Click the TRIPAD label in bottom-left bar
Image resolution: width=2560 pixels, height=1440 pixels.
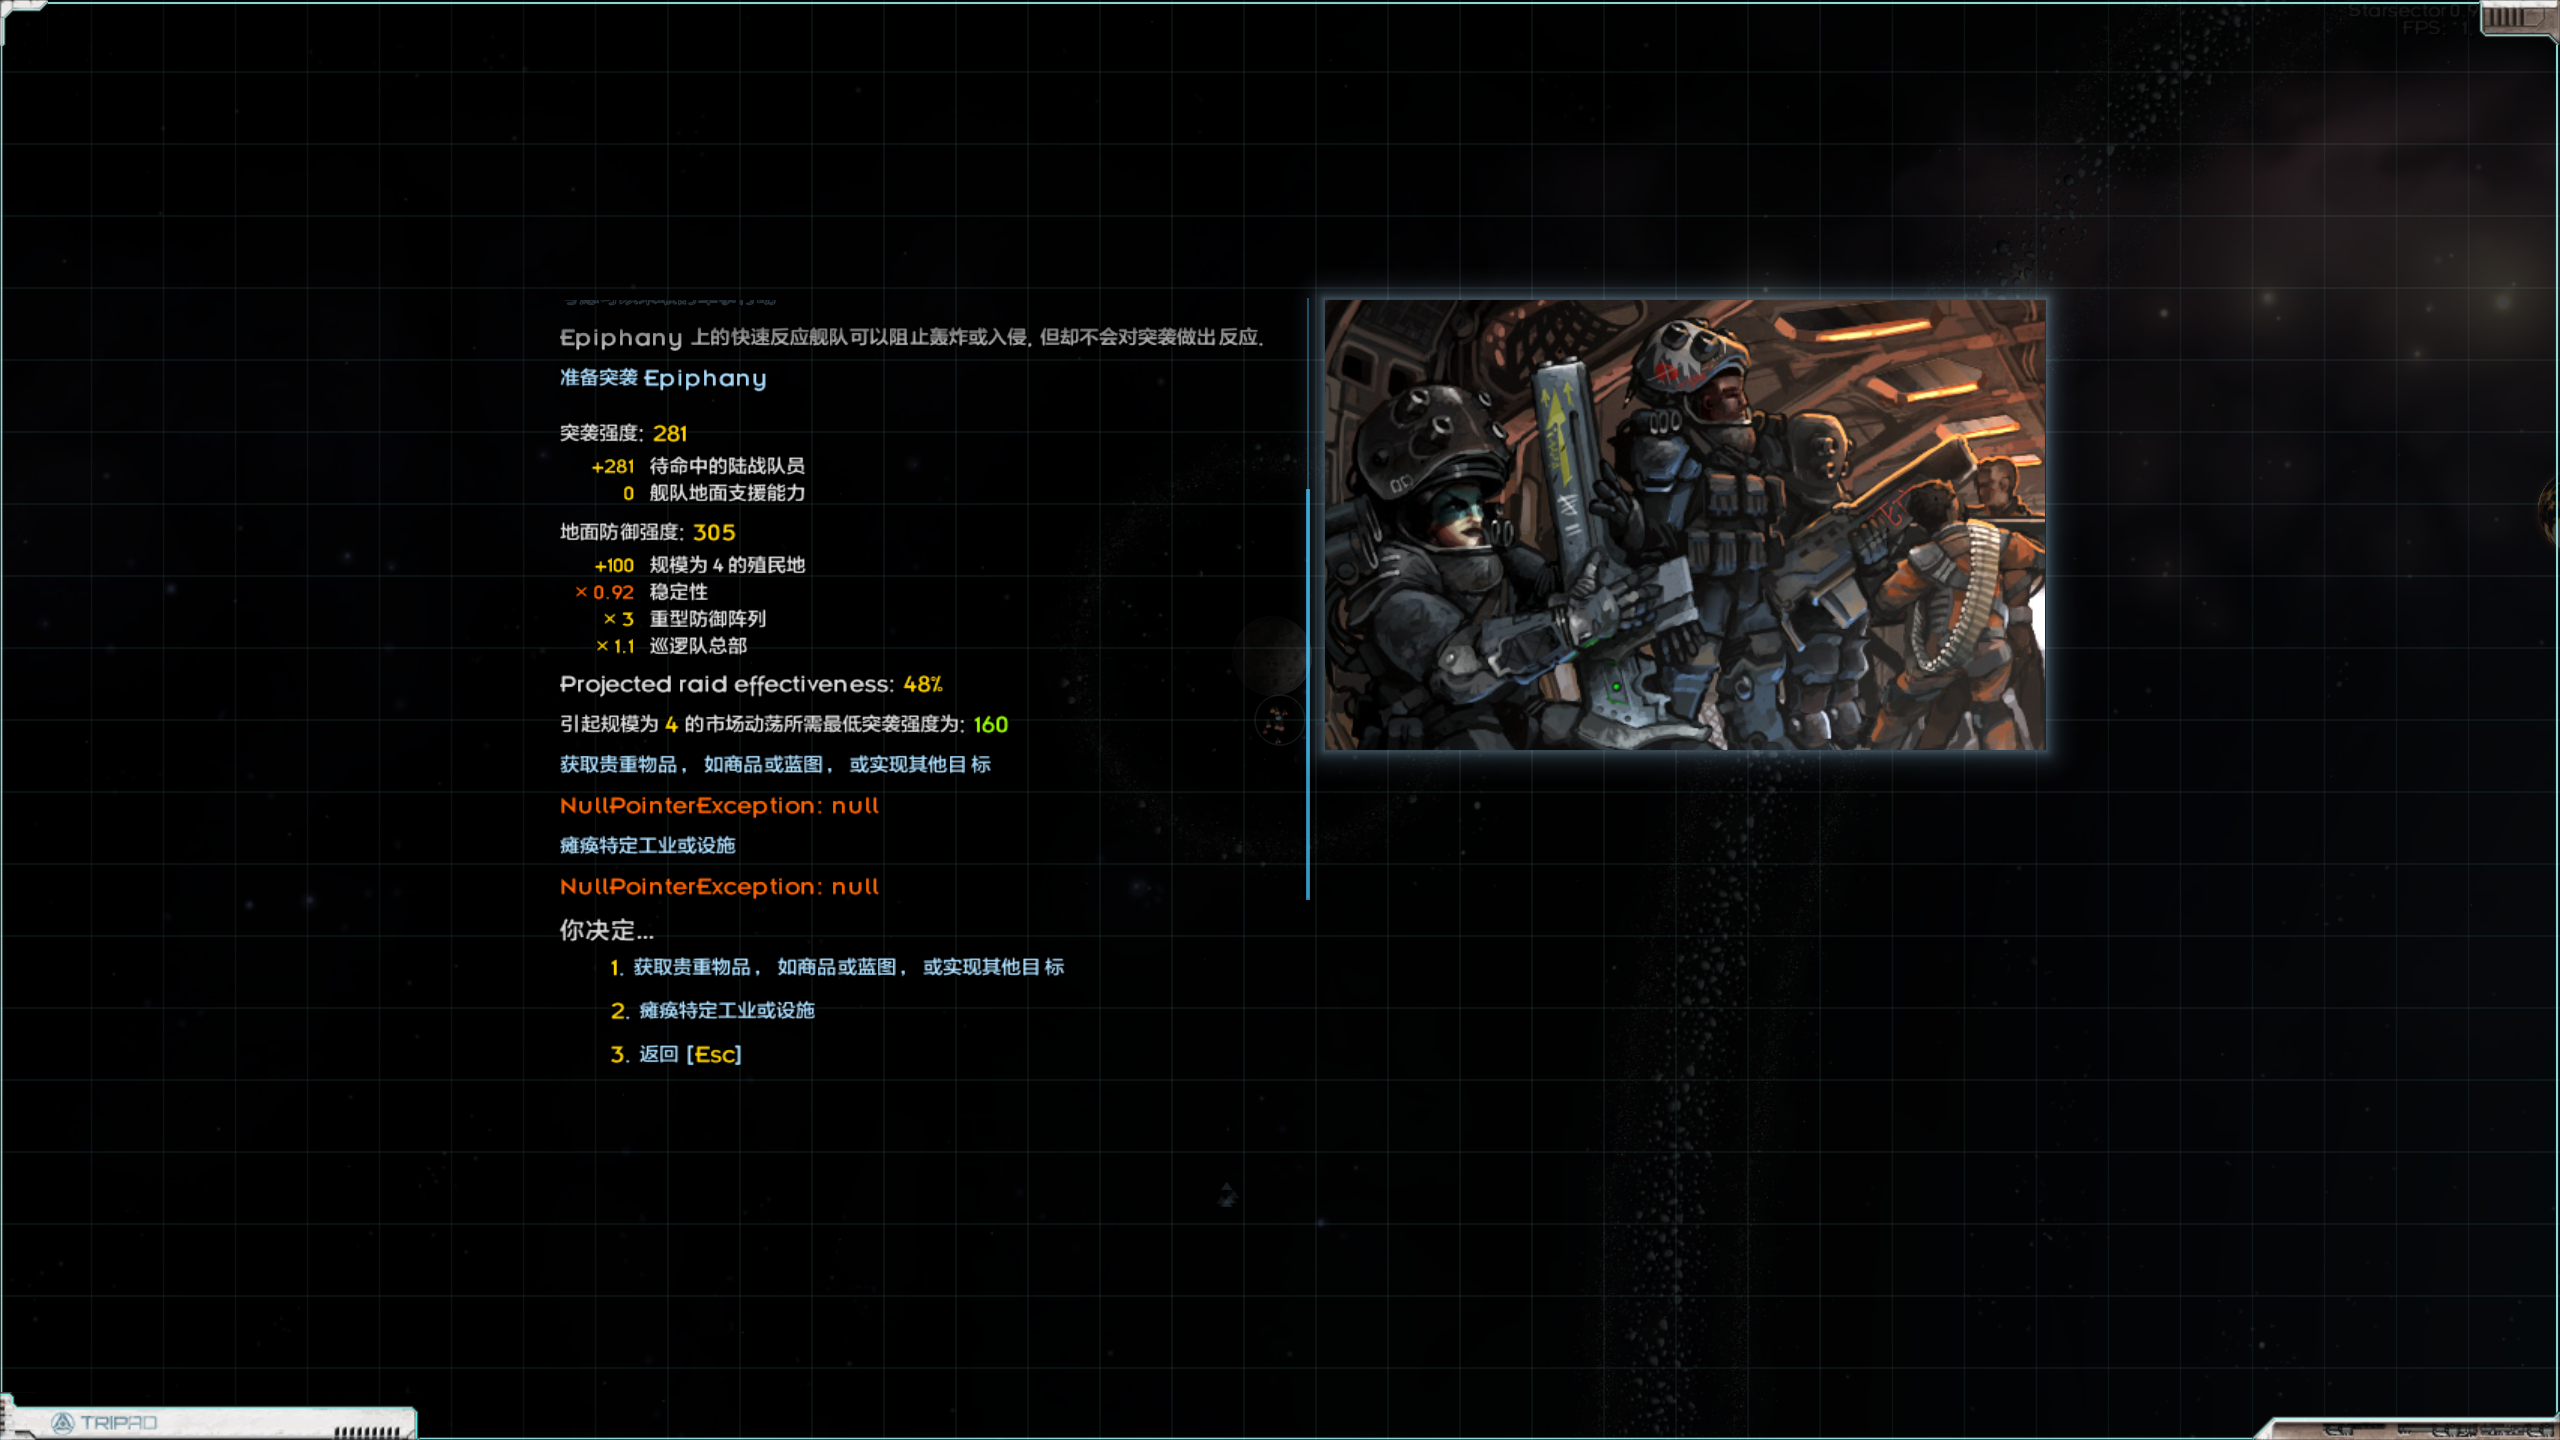[x=118, y=1422]
